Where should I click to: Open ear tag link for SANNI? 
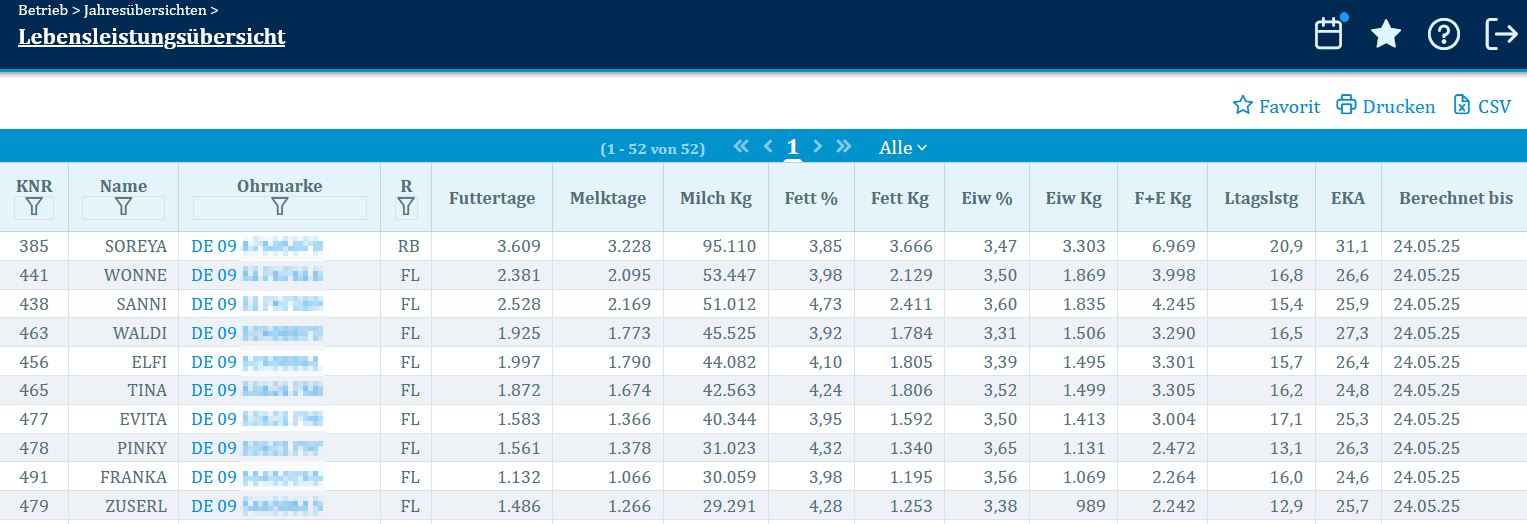point(257,304)
